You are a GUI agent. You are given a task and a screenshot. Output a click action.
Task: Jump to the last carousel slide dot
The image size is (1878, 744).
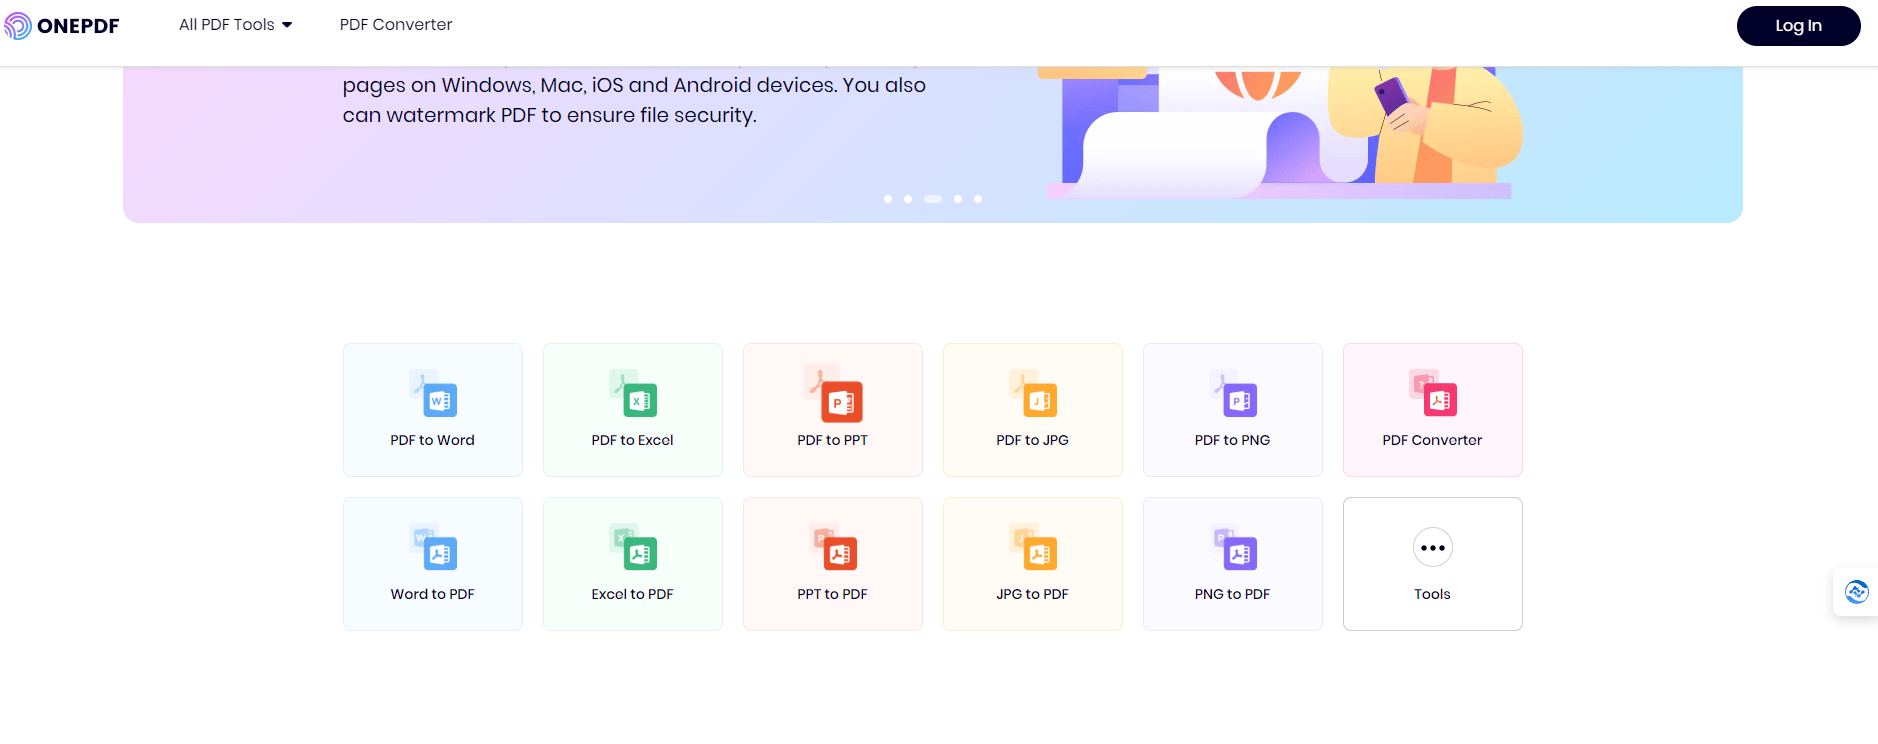(978, 199)
